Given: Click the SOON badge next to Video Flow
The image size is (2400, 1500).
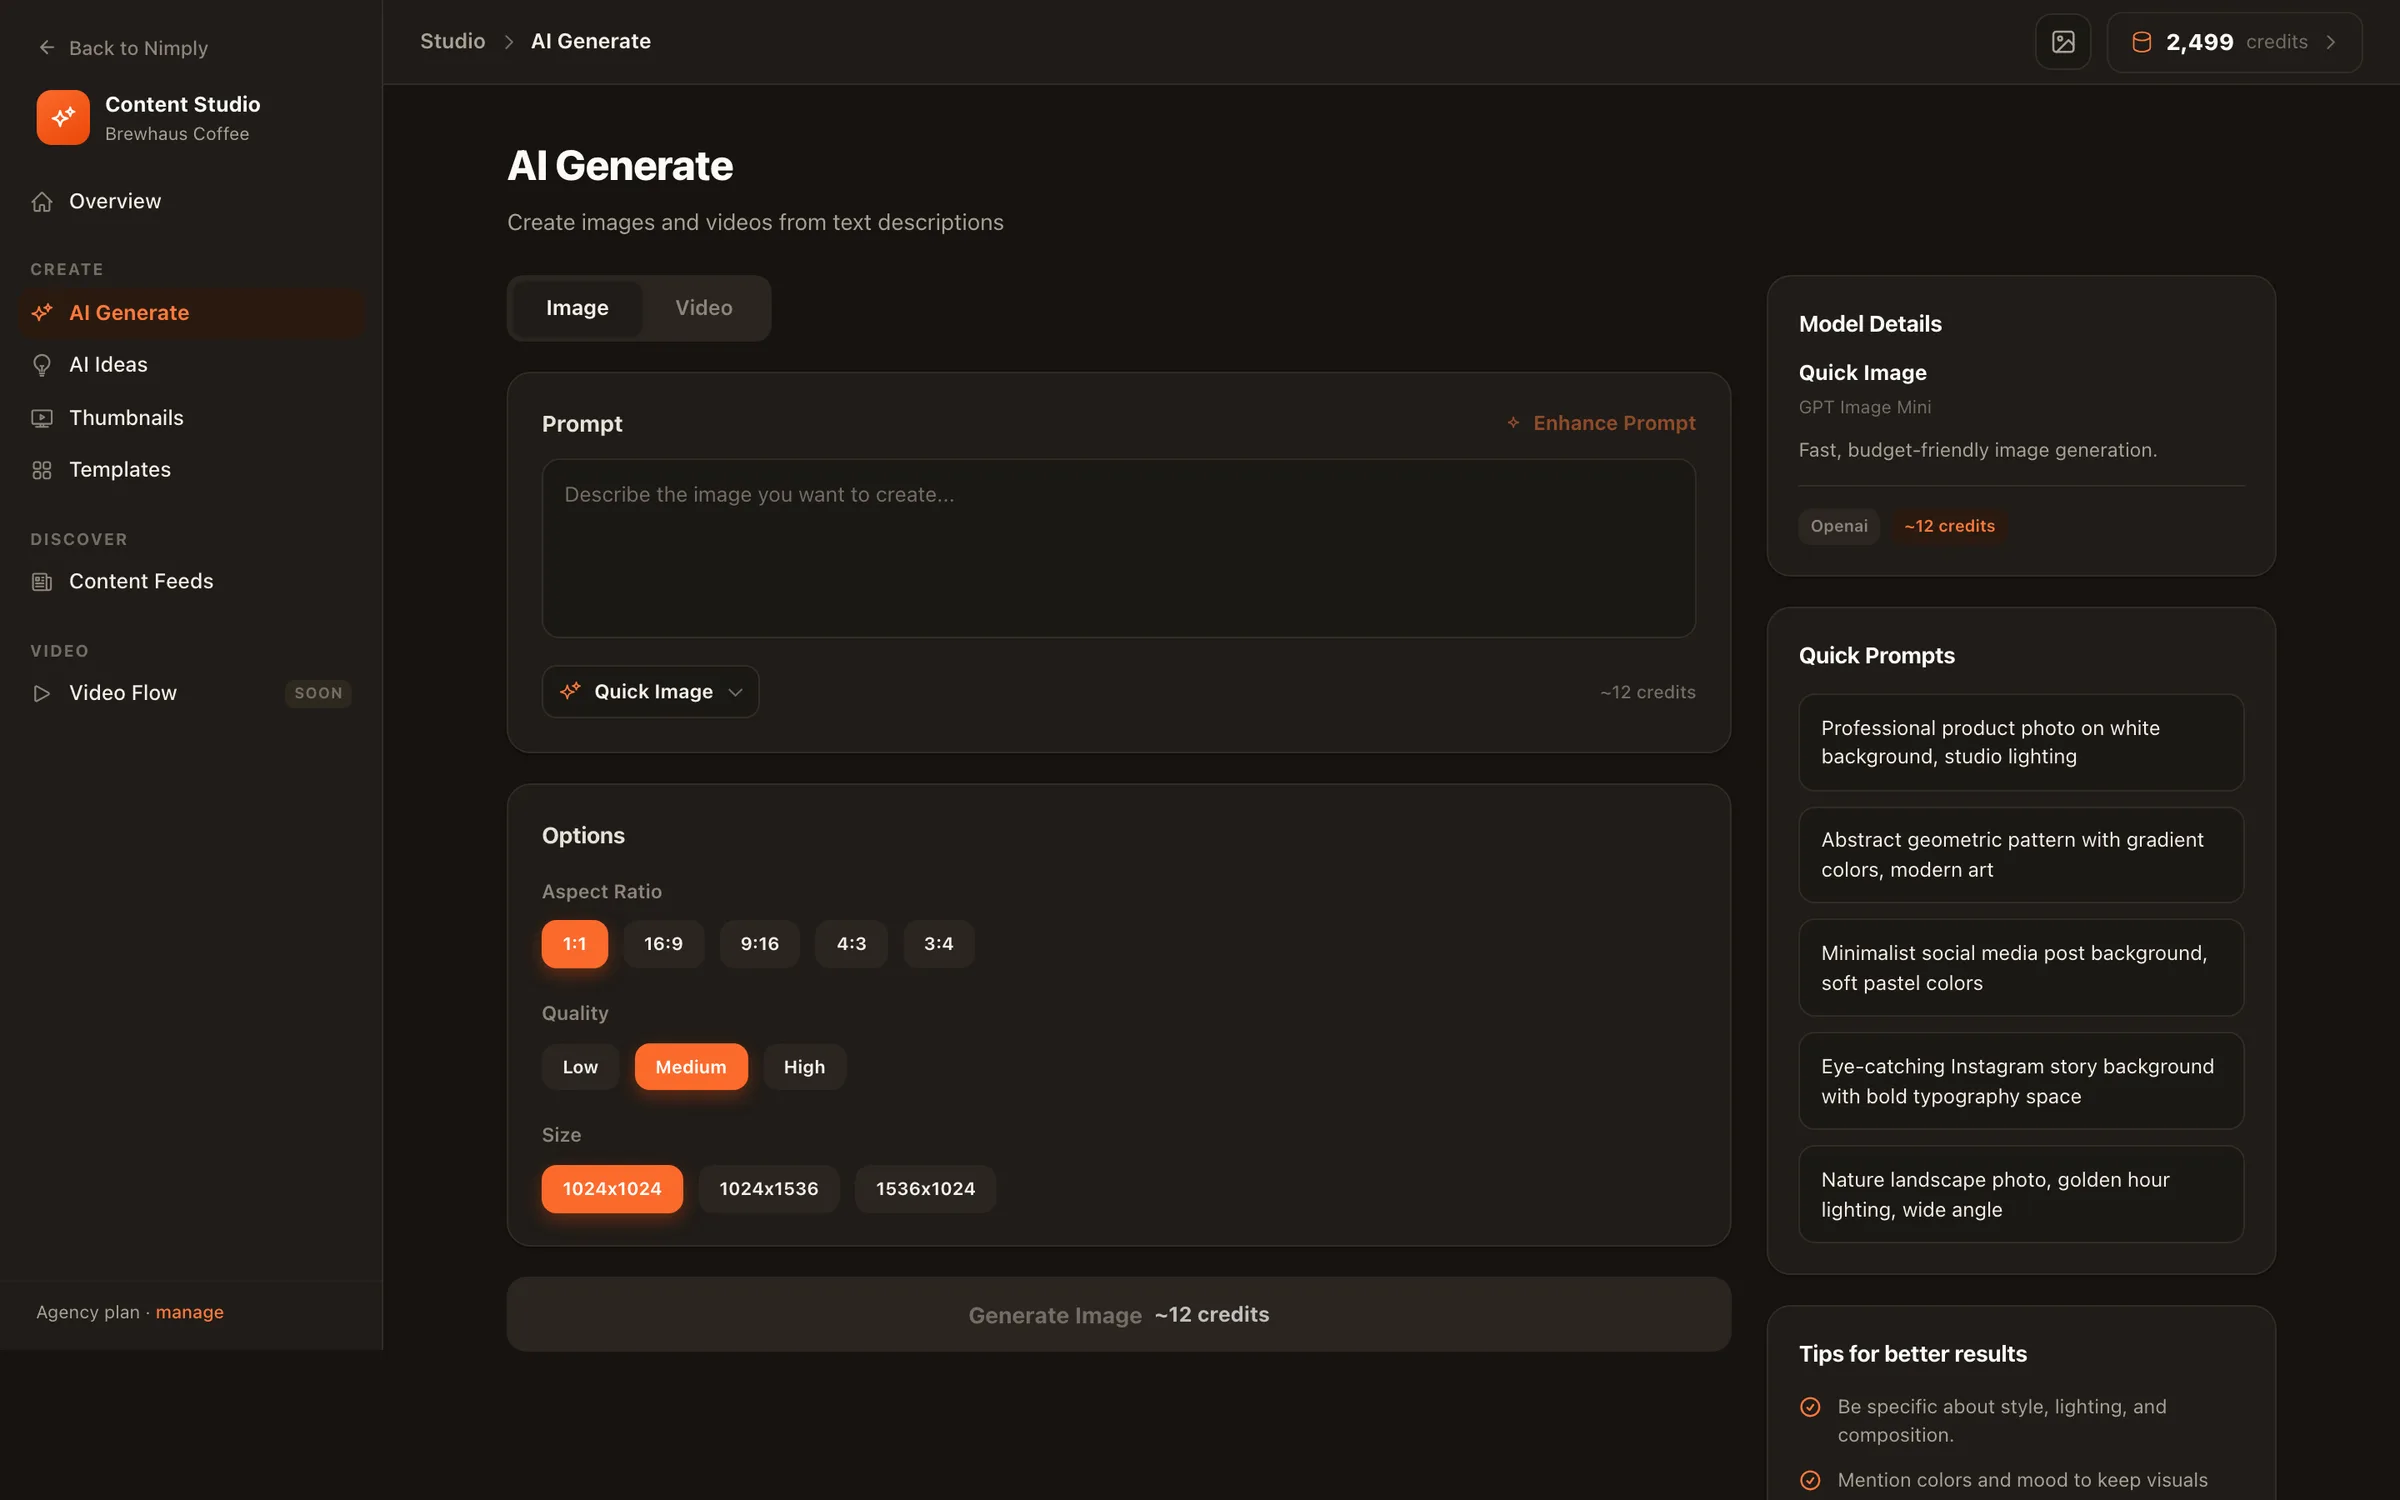Looking at the screenshot, I should [x=318, y=693].
